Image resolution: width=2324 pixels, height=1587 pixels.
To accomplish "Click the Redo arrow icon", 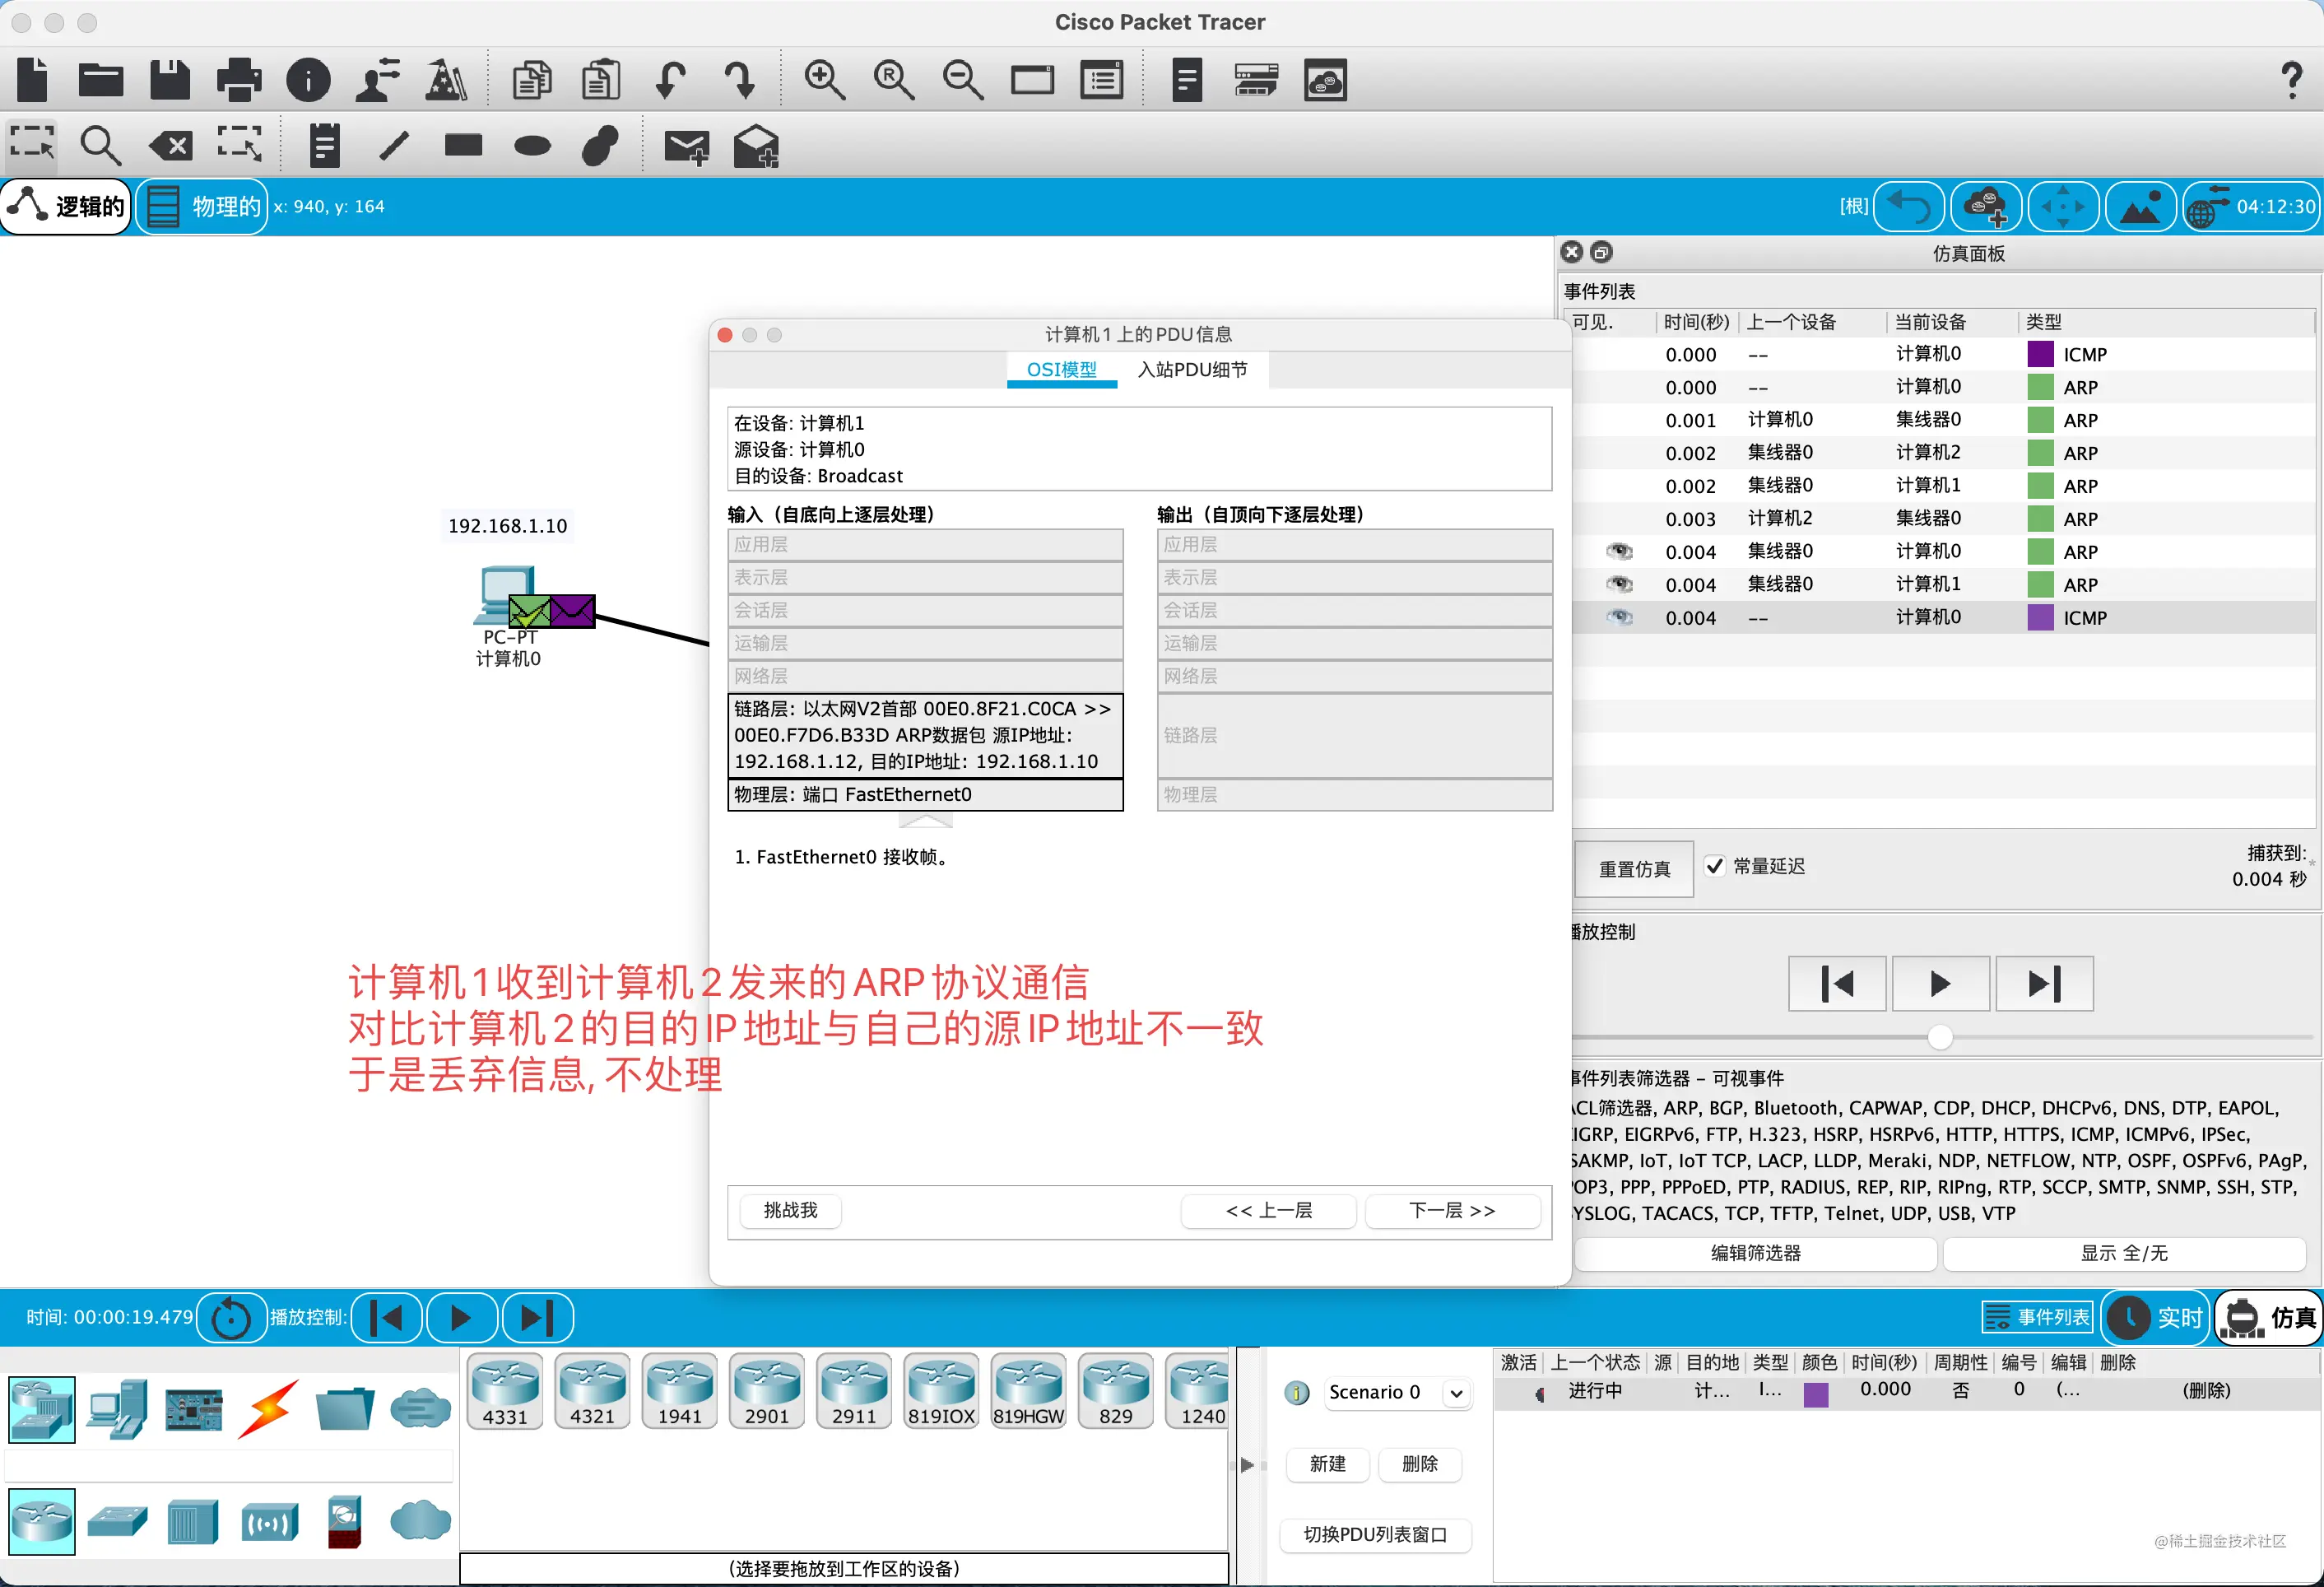I will 740,80.
